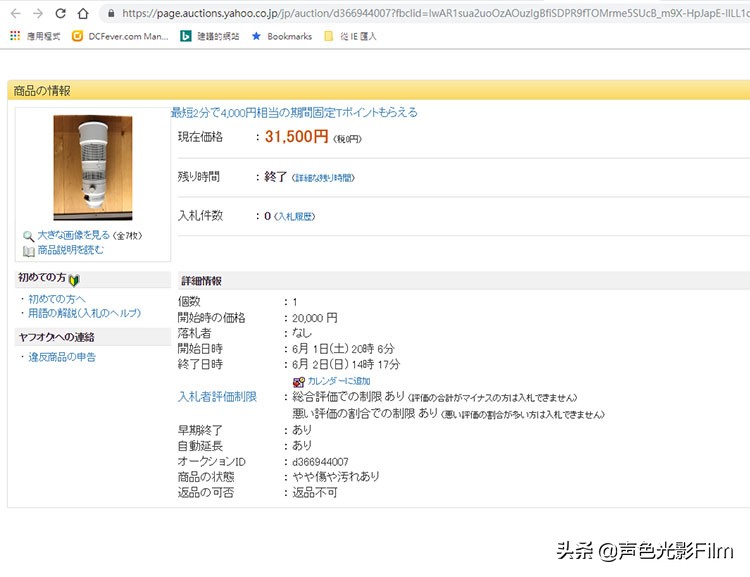Click the 商品の情報 header bar
Screen dimensions: 750x577
tap(379, 90)
